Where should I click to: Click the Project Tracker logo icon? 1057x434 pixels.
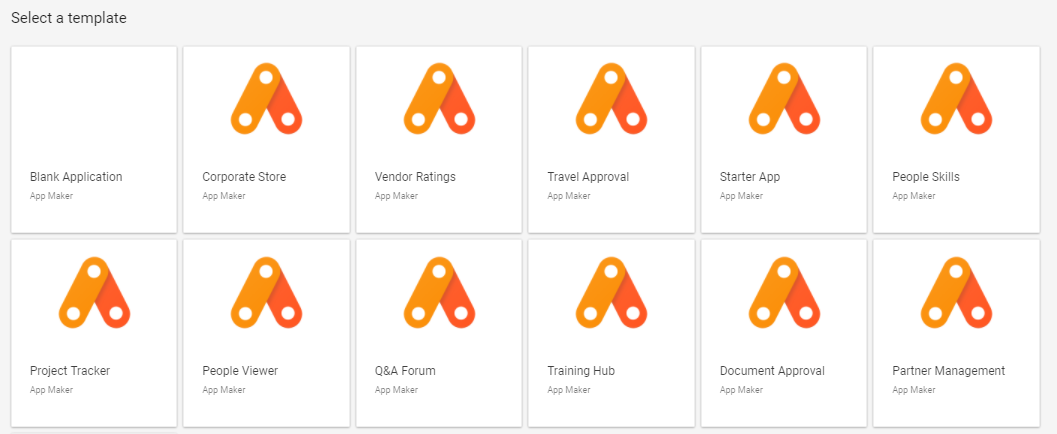point(94,293)
